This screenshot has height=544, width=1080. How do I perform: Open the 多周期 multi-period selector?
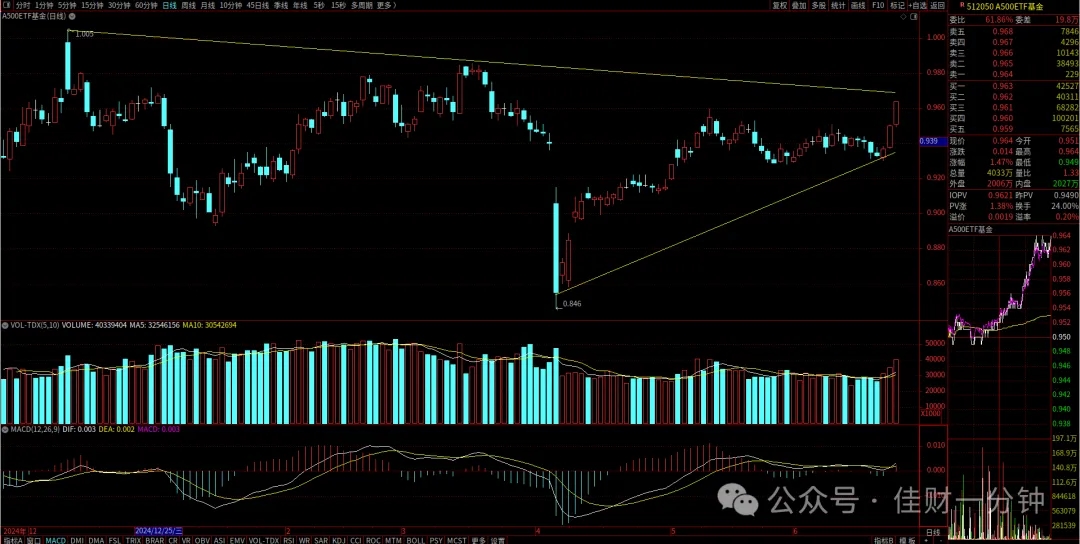coord(362,5)
